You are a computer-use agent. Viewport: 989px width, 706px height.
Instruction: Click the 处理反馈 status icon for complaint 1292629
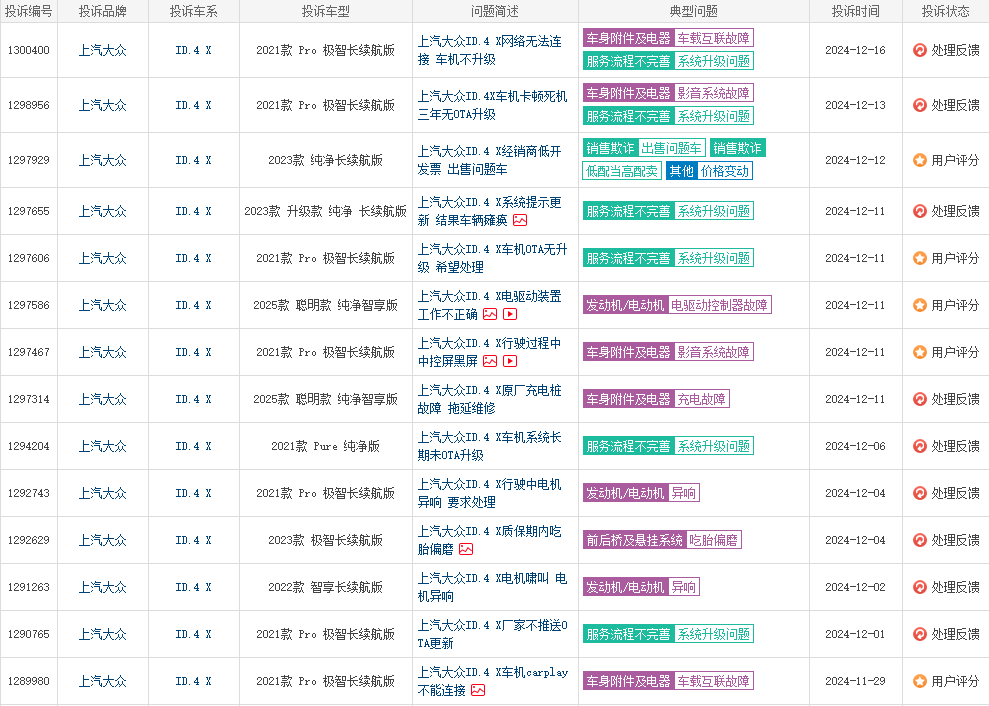[x=920, y=540]
